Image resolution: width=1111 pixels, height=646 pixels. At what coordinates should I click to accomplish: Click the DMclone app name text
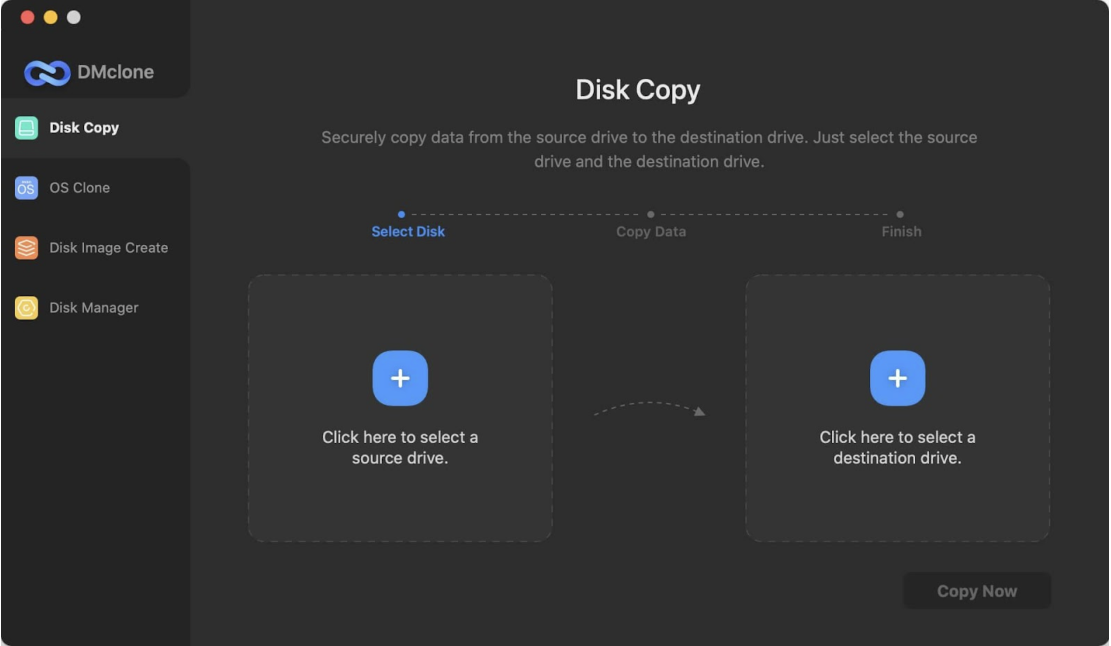point(115,72)
